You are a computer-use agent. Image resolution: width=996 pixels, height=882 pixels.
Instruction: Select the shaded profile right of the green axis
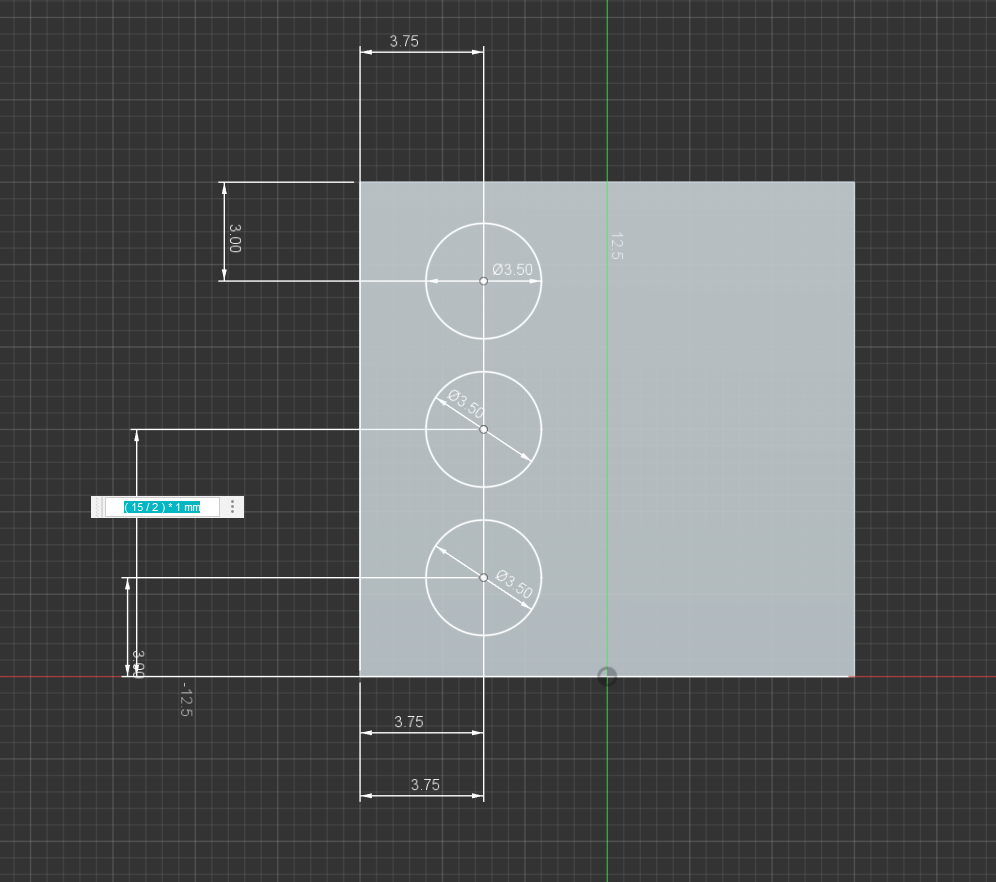(x=730, y=430)
